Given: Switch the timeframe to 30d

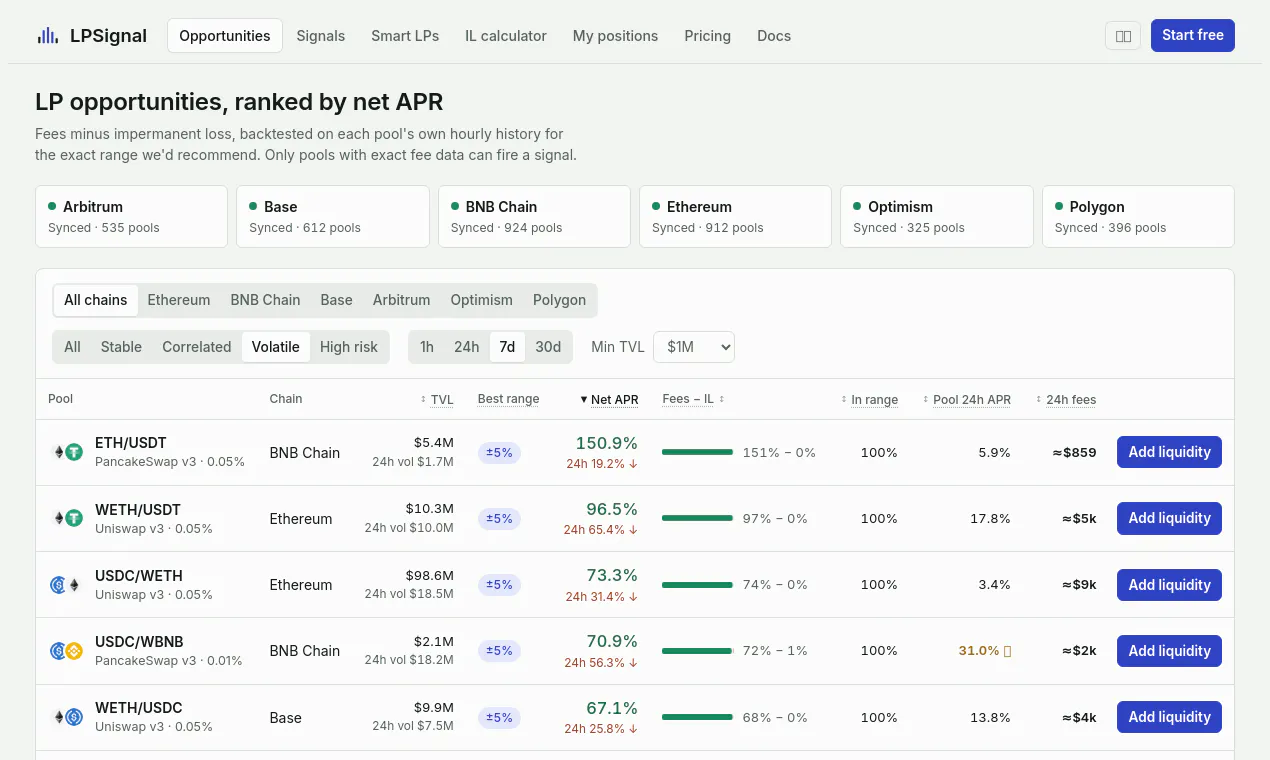Looking at the screenshot, I should 548,347.
